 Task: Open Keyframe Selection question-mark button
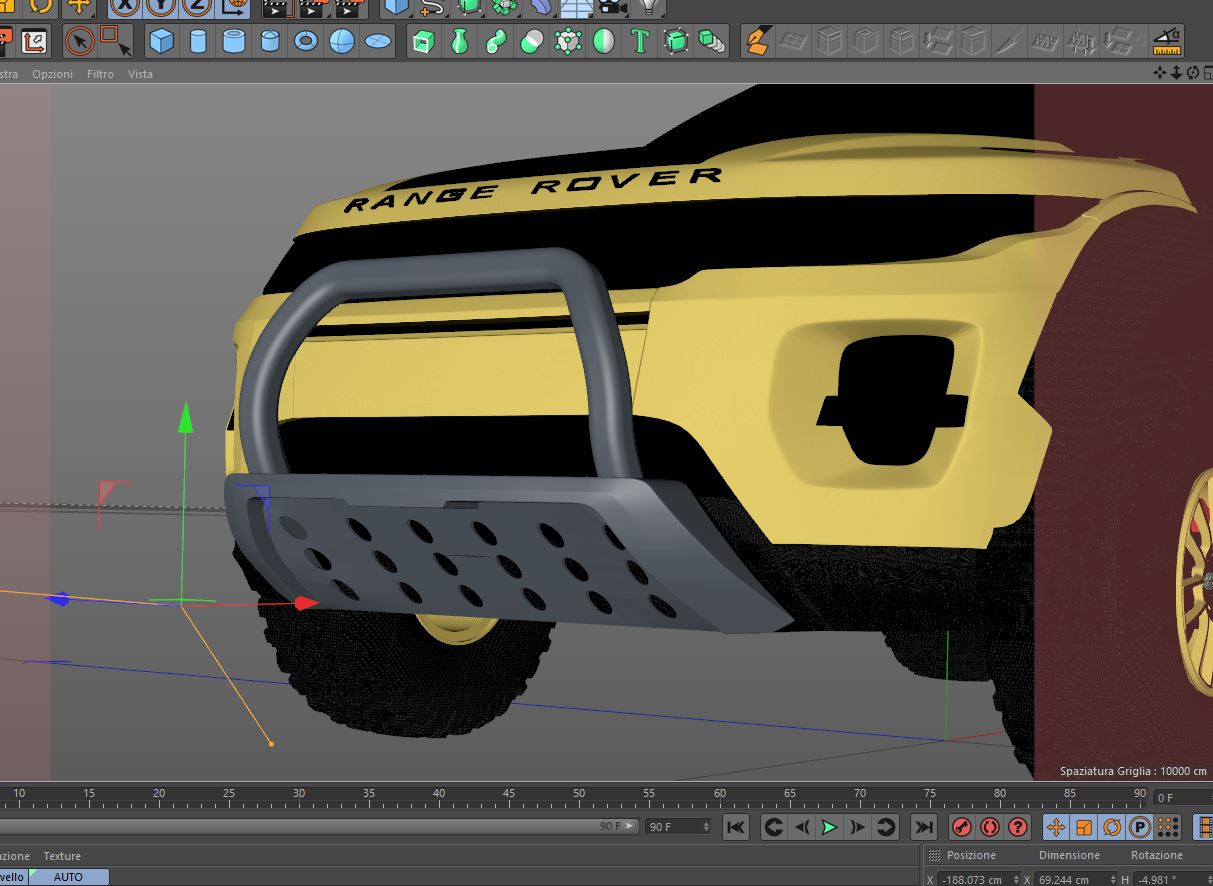coord(1018,827)
